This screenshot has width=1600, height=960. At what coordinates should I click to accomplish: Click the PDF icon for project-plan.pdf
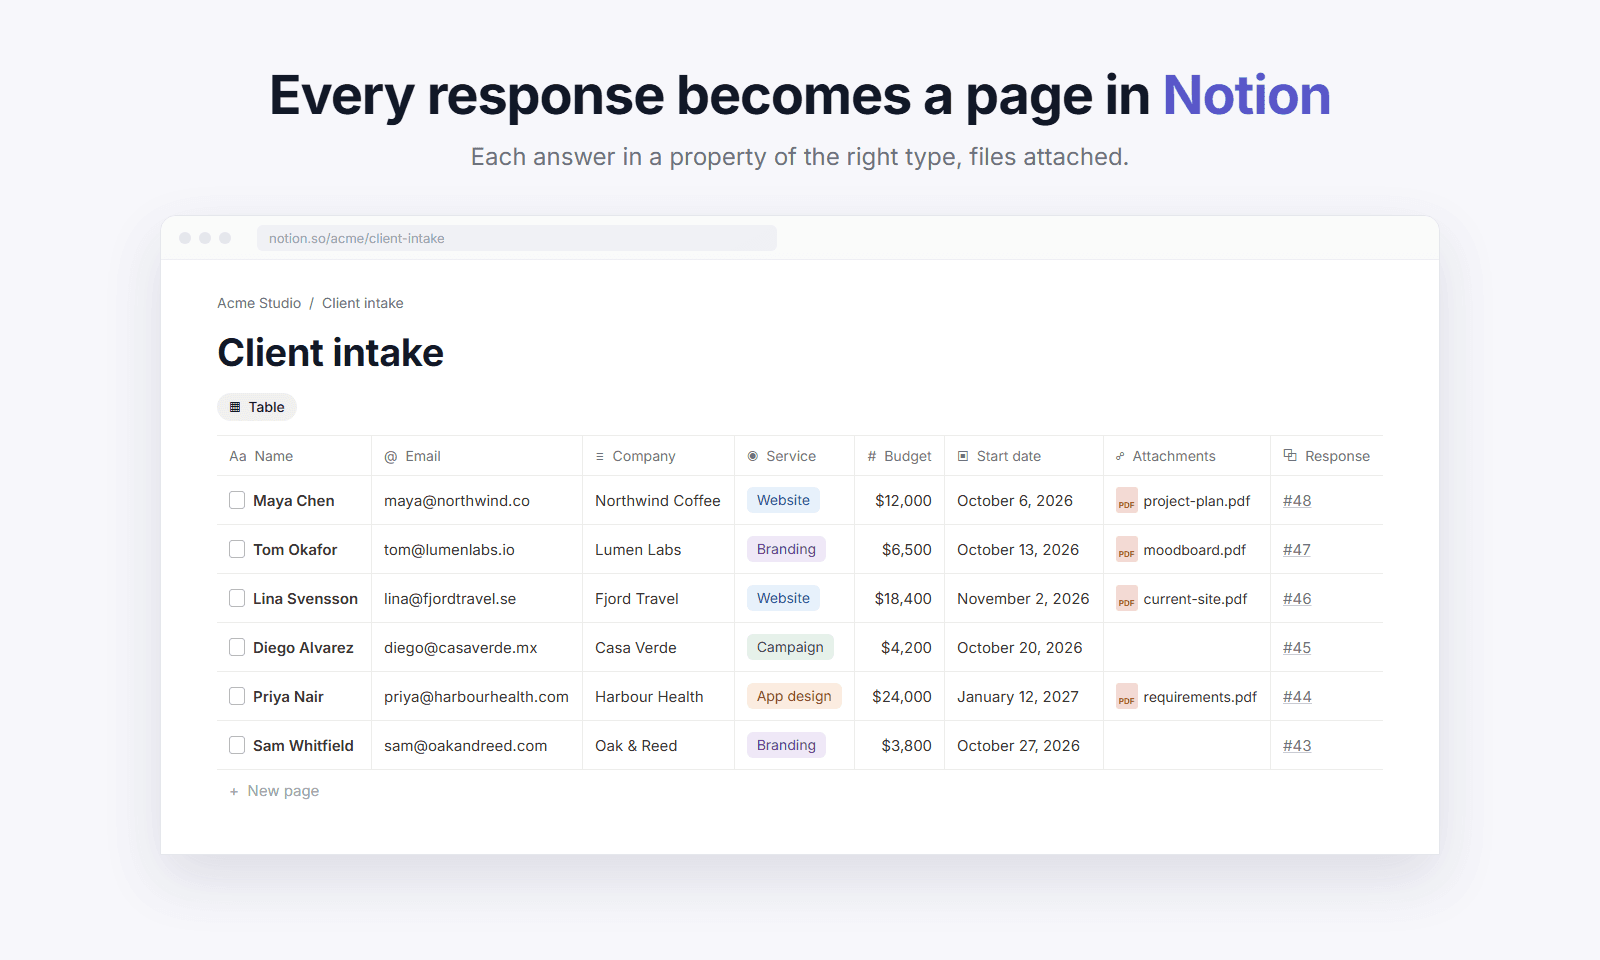(1126, 500)
